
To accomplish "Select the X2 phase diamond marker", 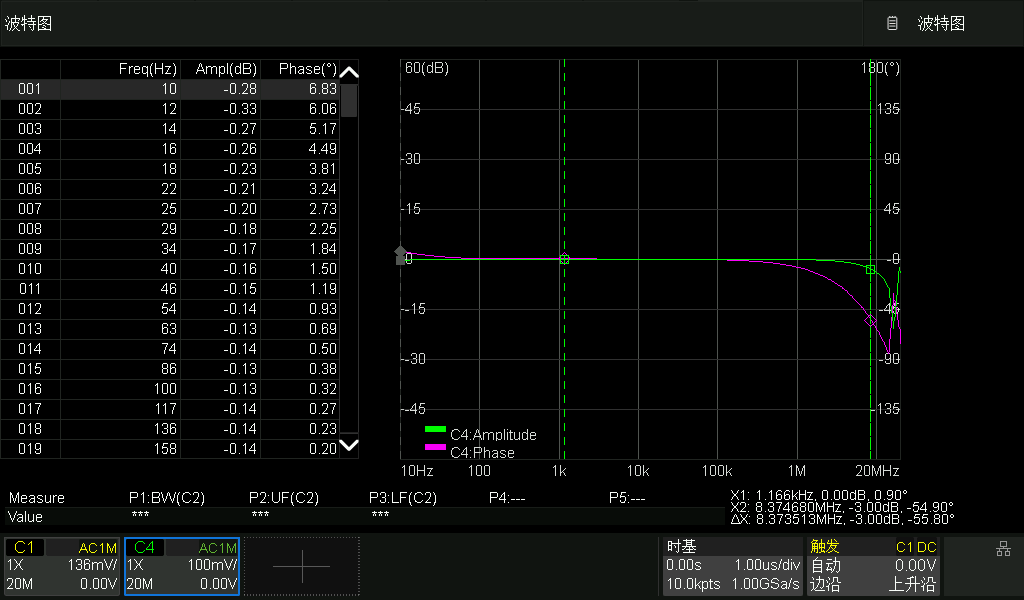I will click(870, 321).
